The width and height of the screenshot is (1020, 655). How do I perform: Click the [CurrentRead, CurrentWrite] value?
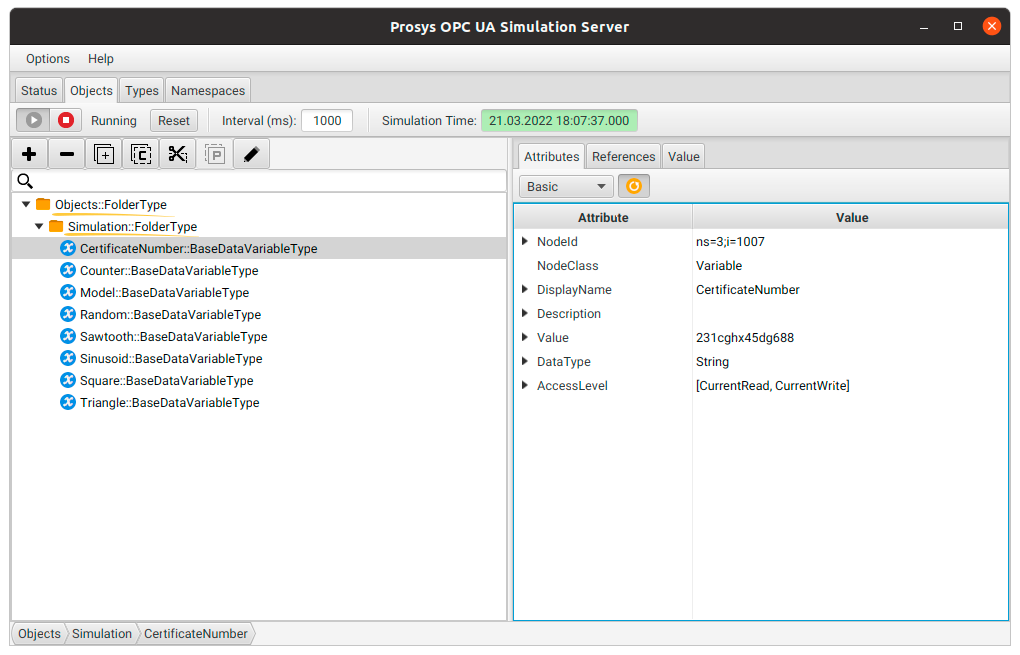pos(773,386)
